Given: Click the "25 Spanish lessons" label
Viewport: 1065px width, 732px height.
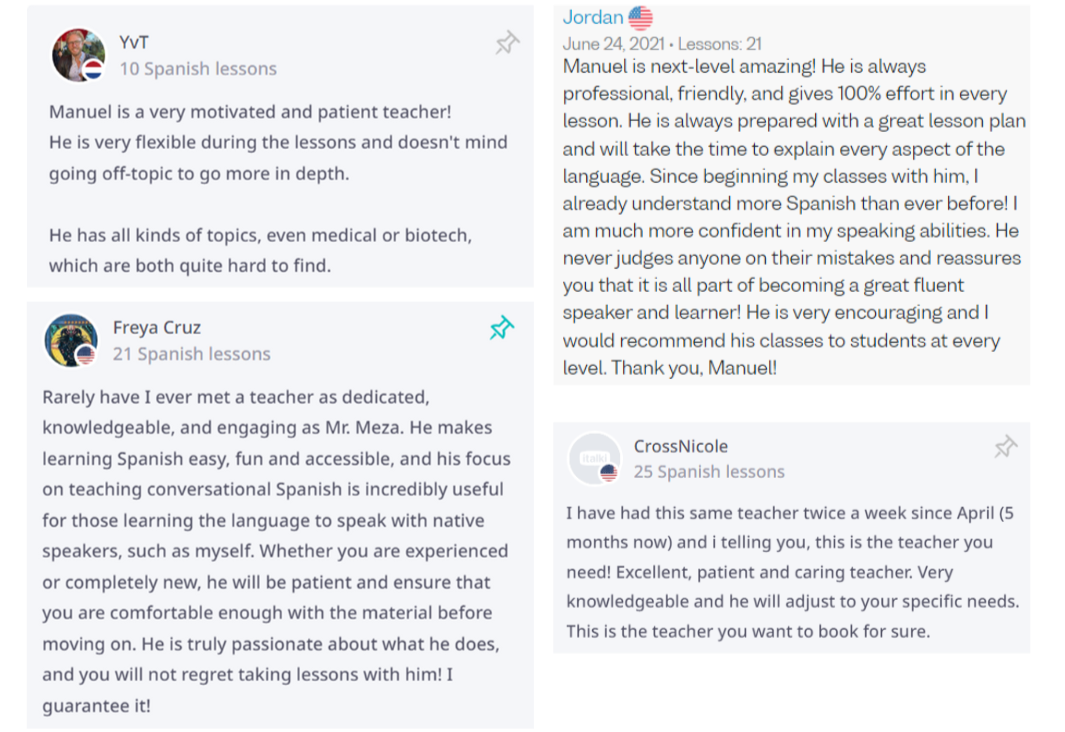Looking at the screenshot, I should 709,472.
